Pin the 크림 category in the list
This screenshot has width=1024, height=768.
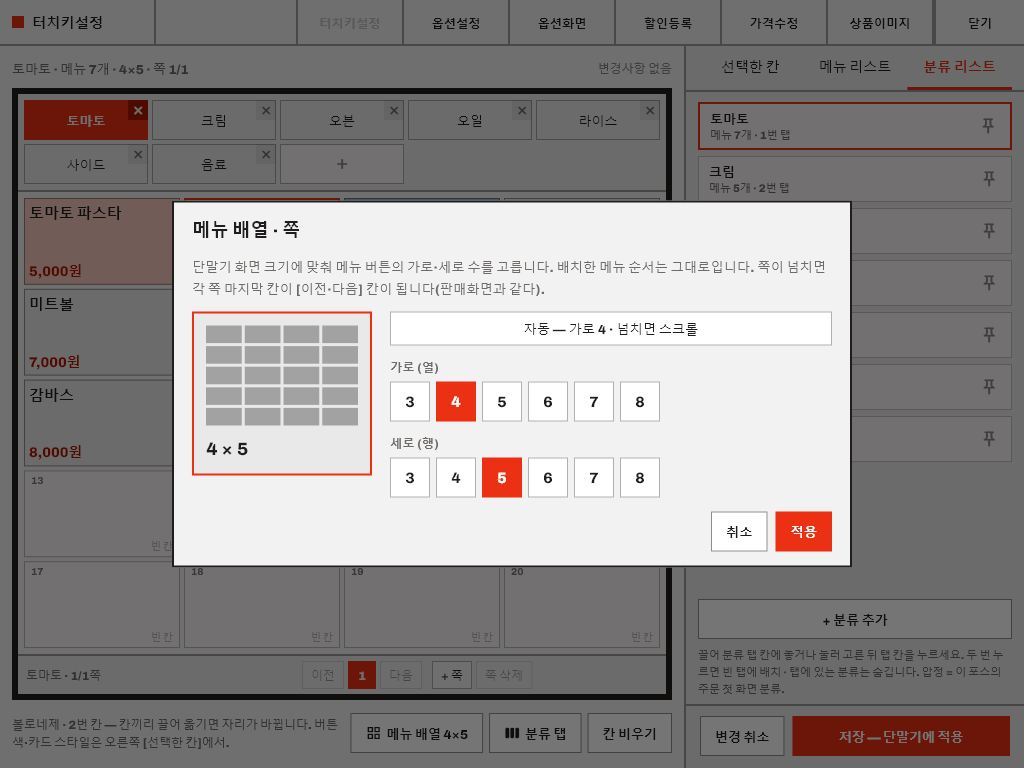(989, 178)
